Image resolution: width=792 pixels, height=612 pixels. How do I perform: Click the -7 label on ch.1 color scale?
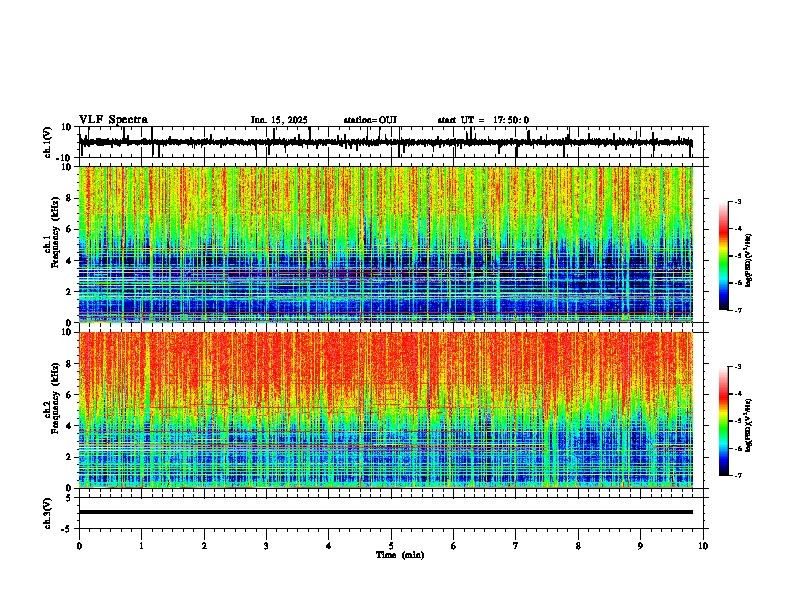pos(737,310)
